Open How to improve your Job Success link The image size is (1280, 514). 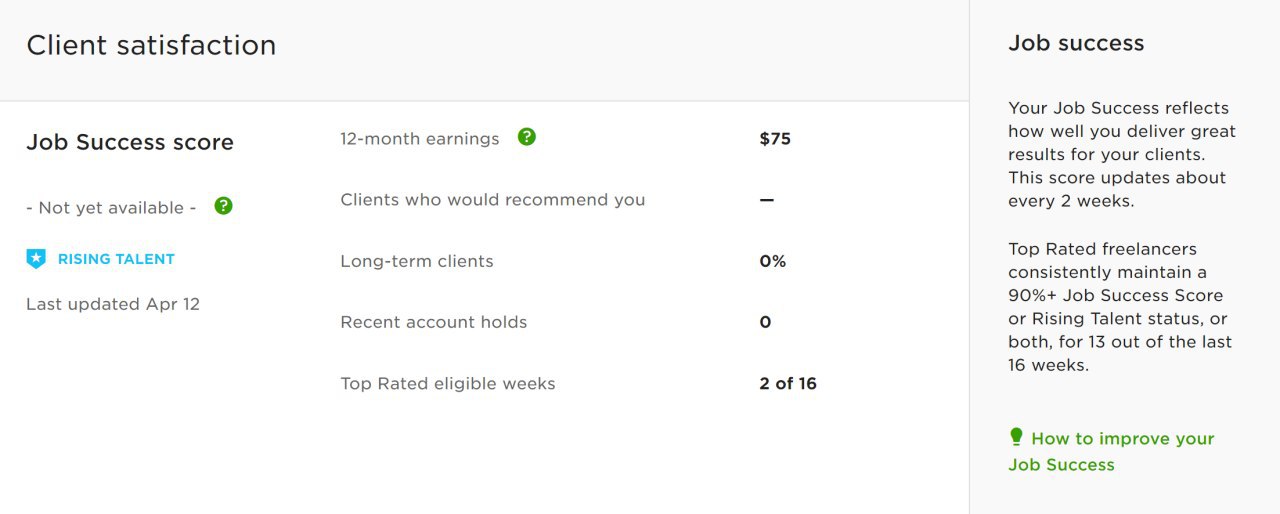[1111, 451]
